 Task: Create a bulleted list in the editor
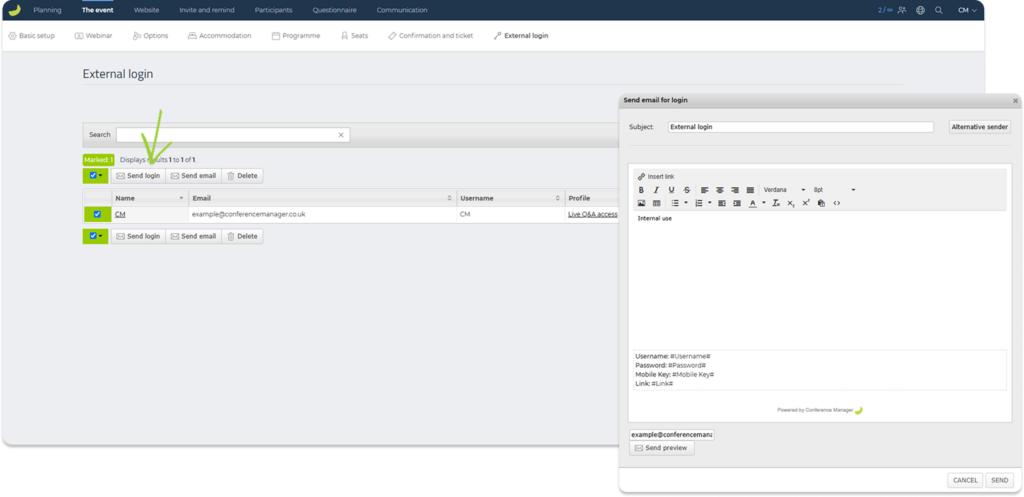pyautogui.click(x=675, y=203)
